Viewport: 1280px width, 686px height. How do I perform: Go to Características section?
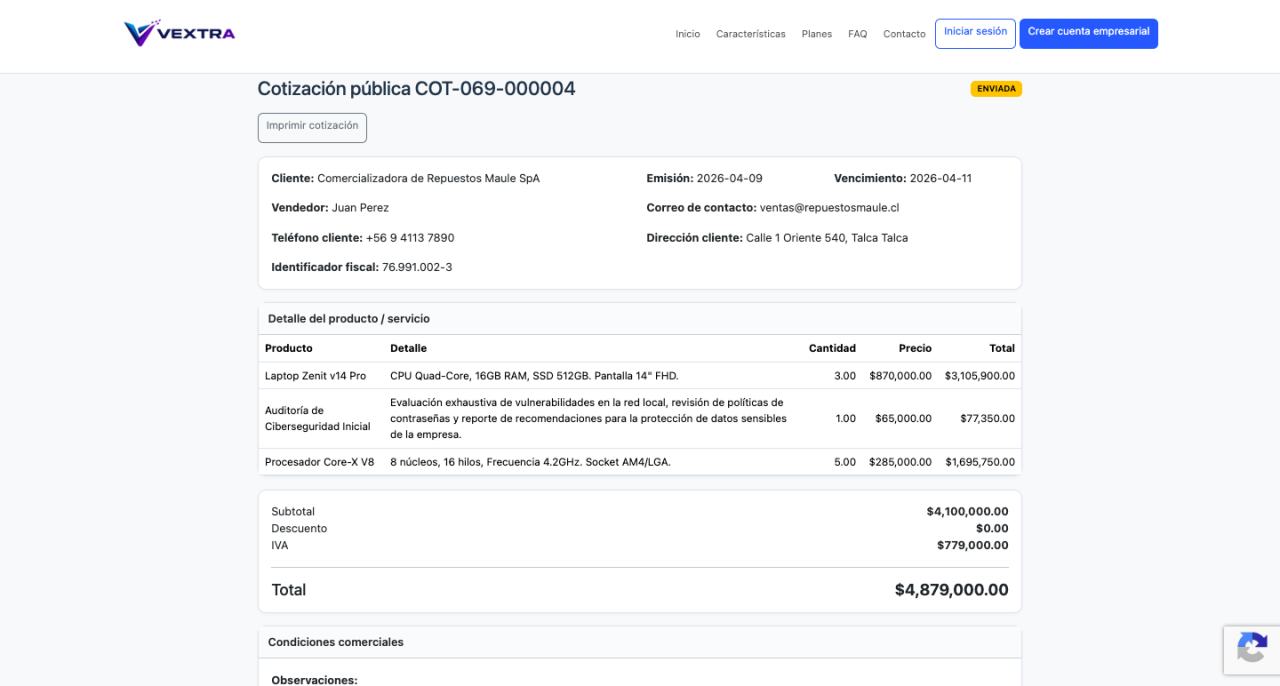751,34
